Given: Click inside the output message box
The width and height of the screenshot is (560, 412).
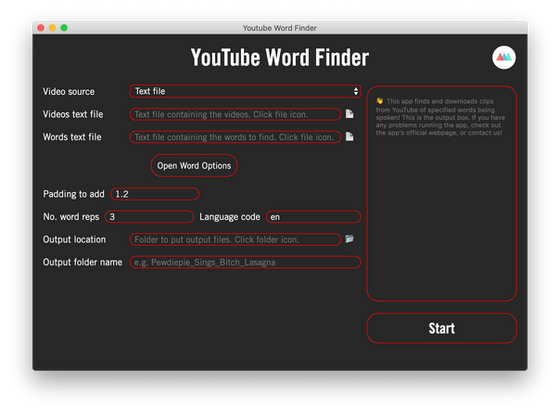Looking at the screenshot, I should point(442,194).
